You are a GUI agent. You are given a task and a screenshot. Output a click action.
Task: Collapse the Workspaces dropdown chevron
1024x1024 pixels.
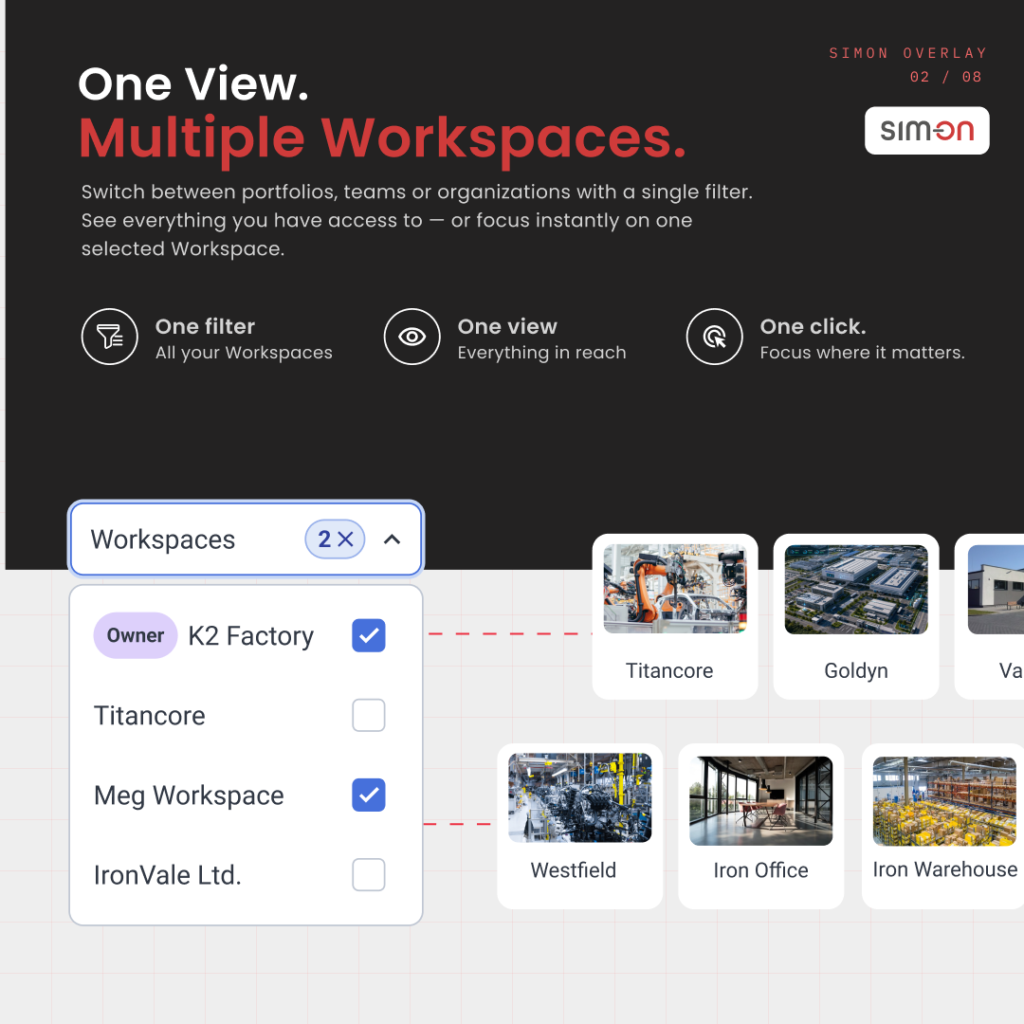tap(392, 539)
